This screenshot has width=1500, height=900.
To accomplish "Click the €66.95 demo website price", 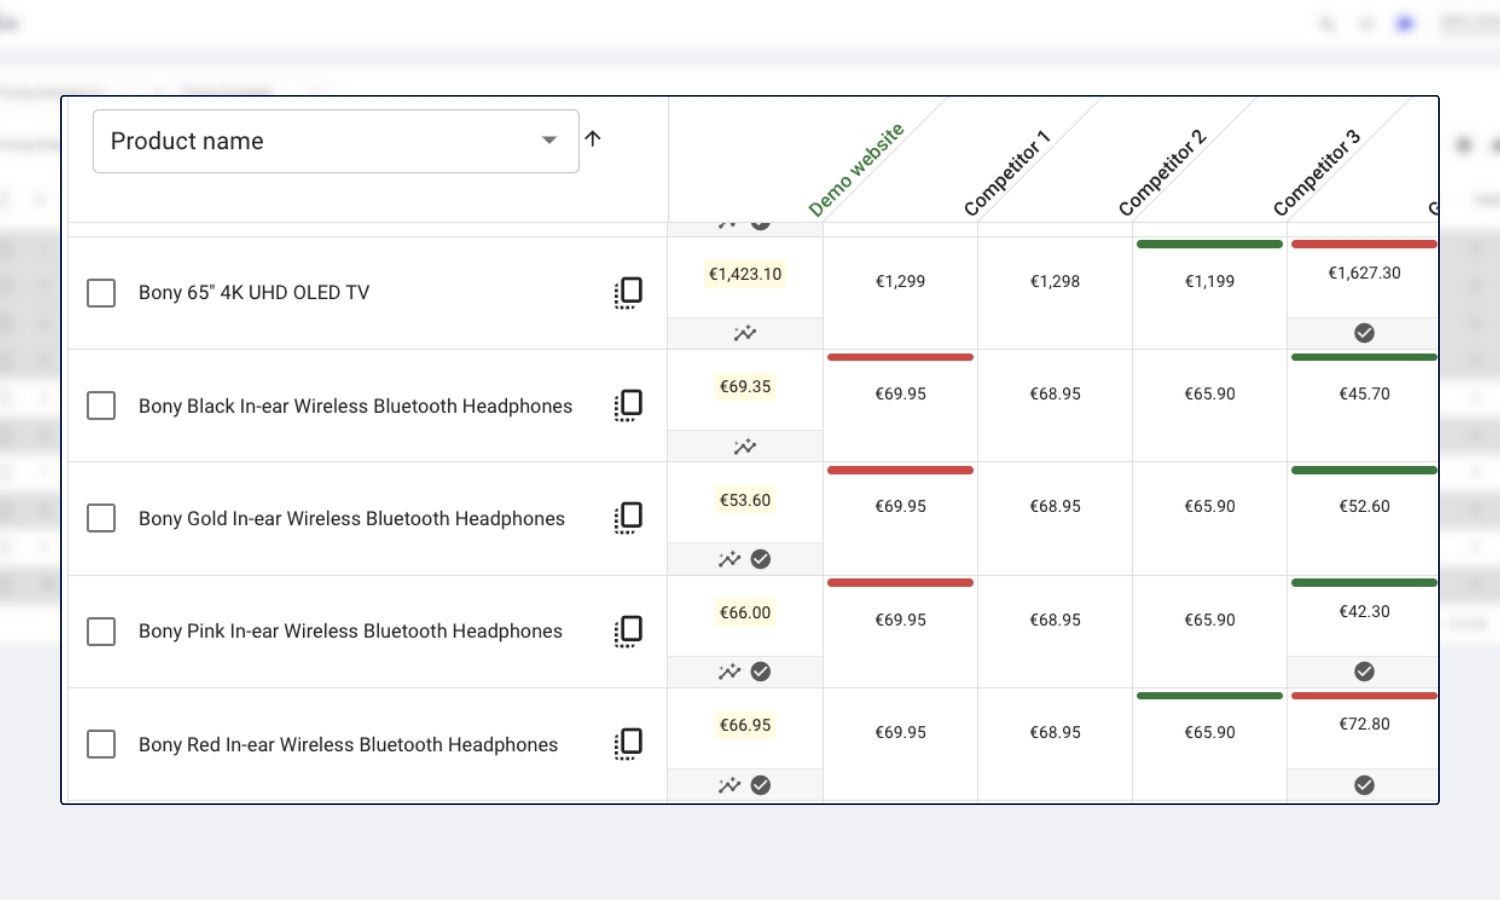I will tap(745, 725).
